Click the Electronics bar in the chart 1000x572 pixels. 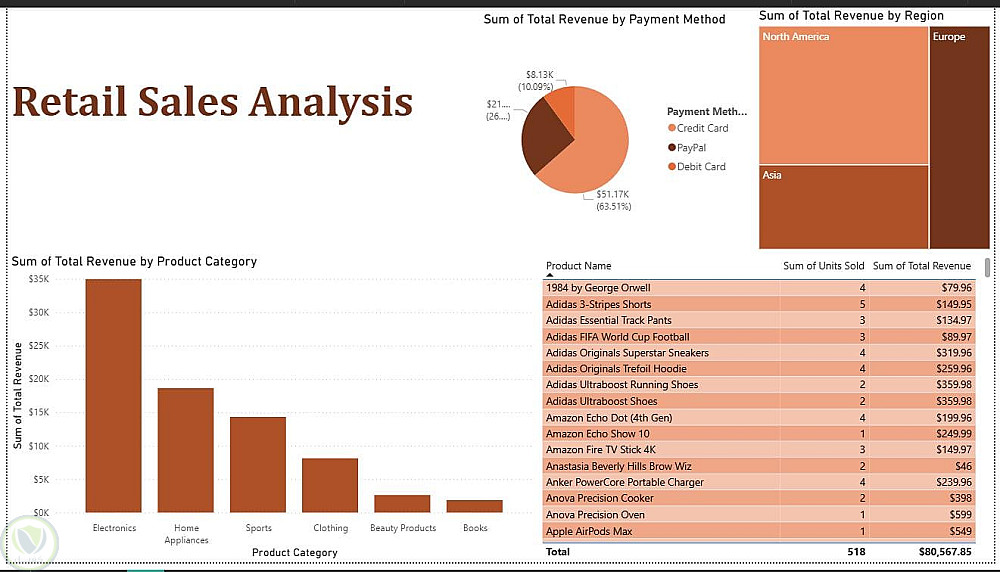coord(114,395)
